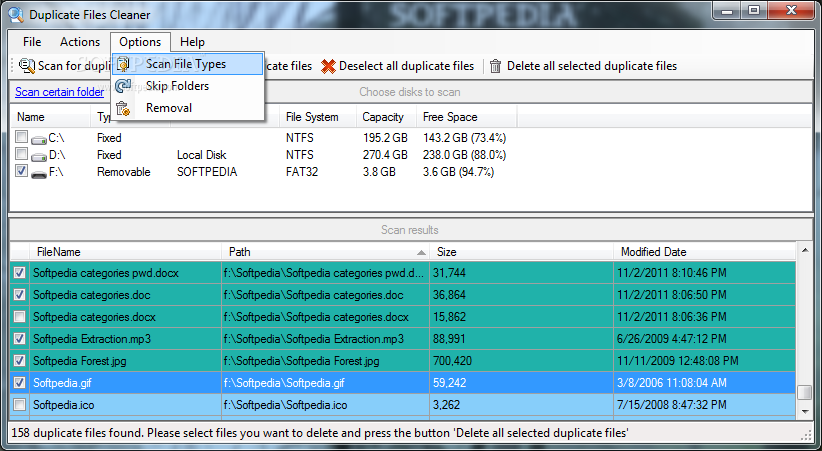Click the Scan File Types menu icon
Viewport: 822px width, 451px height.
[123, 64]
